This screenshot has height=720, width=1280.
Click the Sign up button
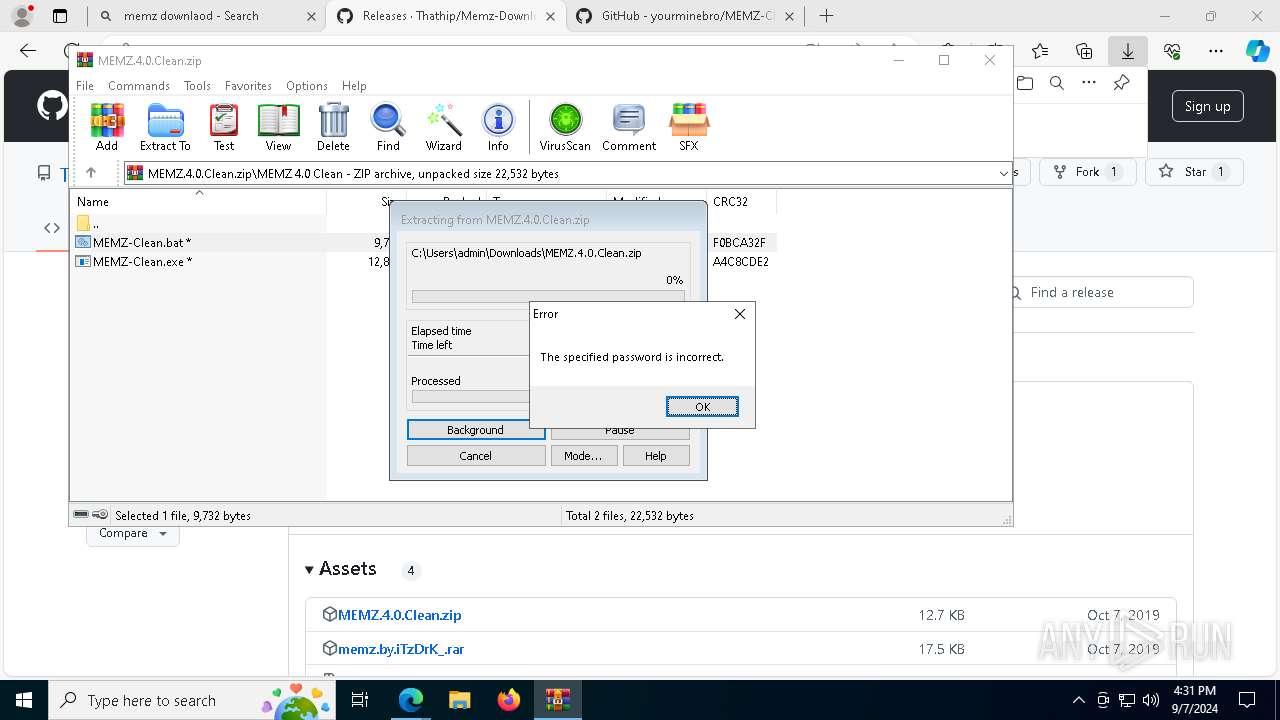[1207, 106]
